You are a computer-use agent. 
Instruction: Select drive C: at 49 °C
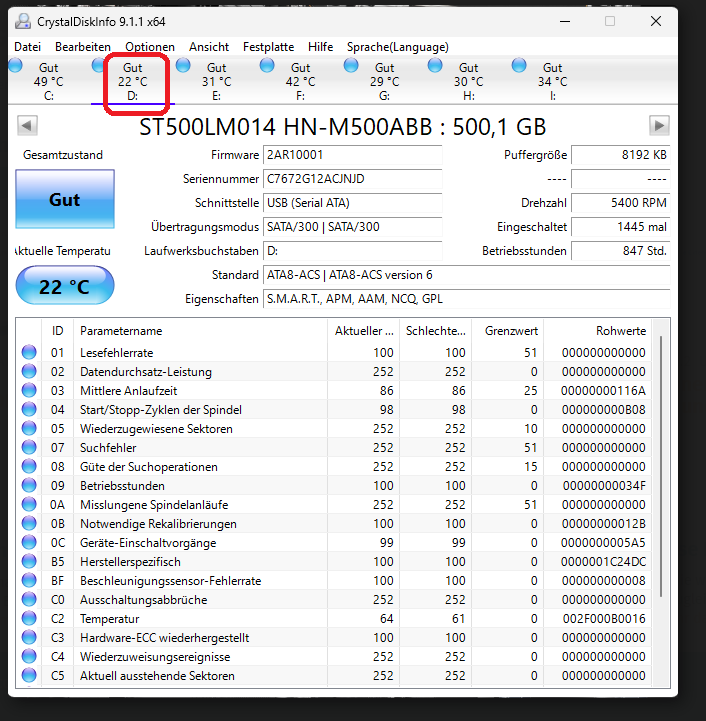pos(48,81)
